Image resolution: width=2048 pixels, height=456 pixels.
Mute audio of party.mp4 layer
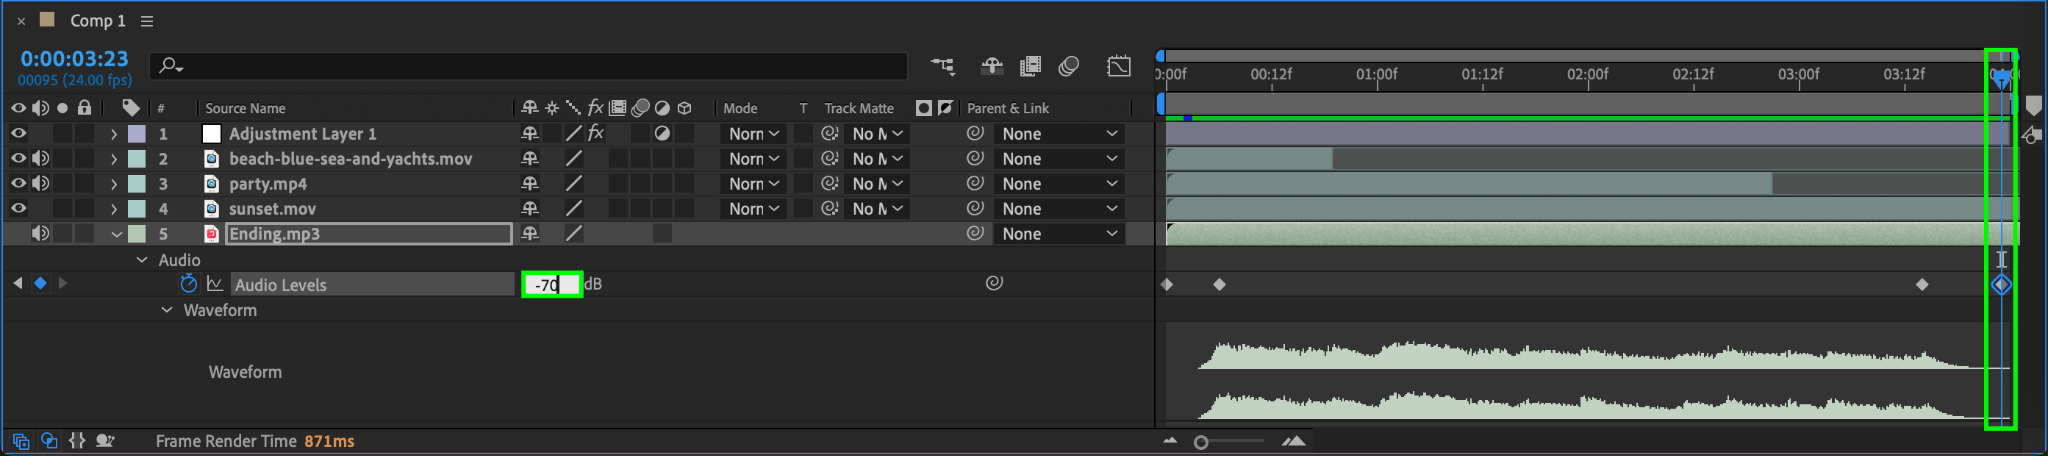41,183
